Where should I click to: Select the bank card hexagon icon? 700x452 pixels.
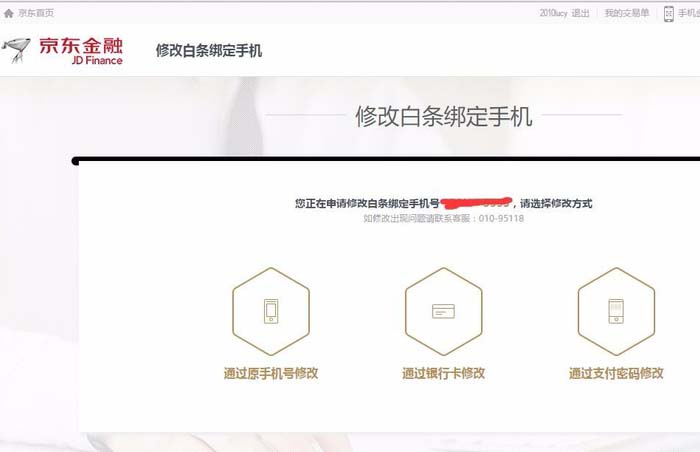443,311
